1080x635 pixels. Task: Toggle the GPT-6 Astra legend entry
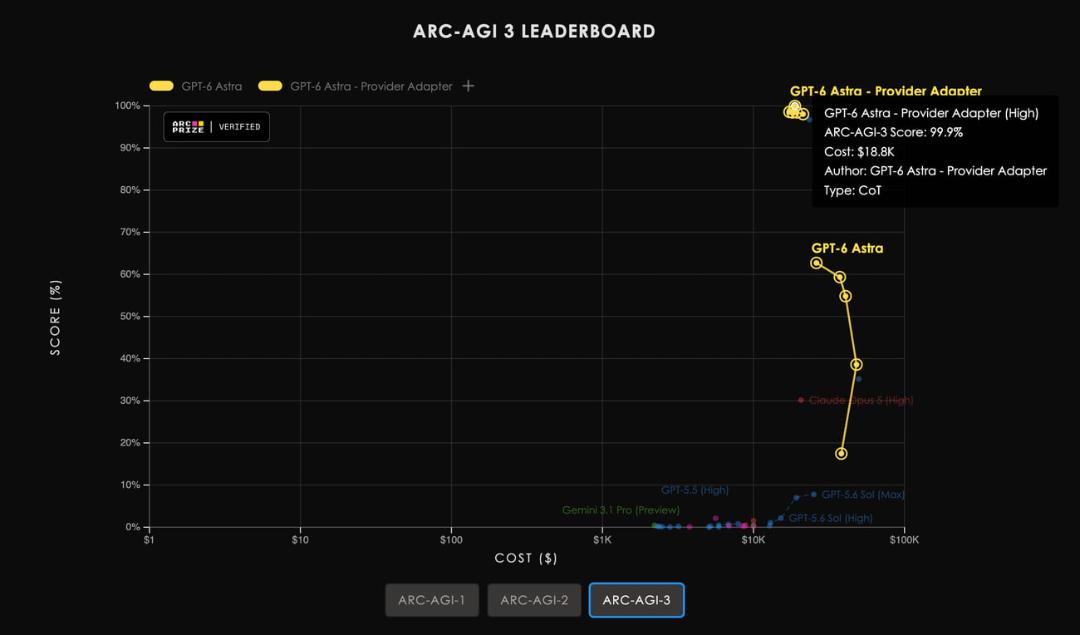click(196, 86)
